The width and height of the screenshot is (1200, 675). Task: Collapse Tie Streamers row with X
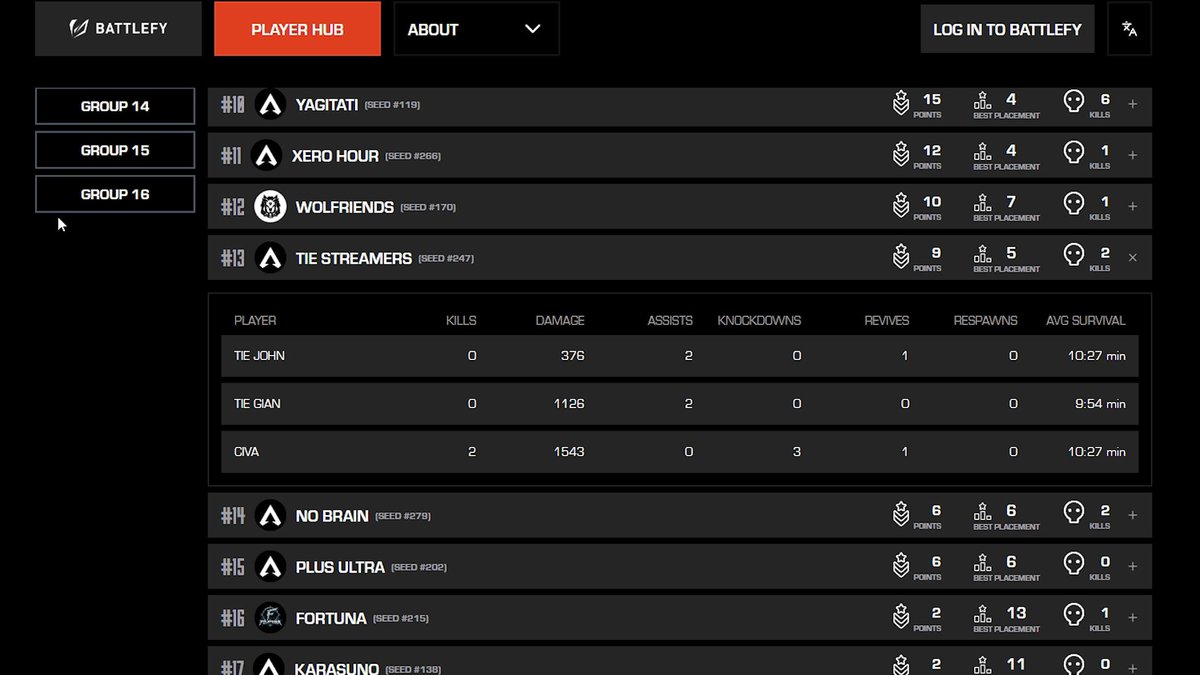coord(1132,257)
